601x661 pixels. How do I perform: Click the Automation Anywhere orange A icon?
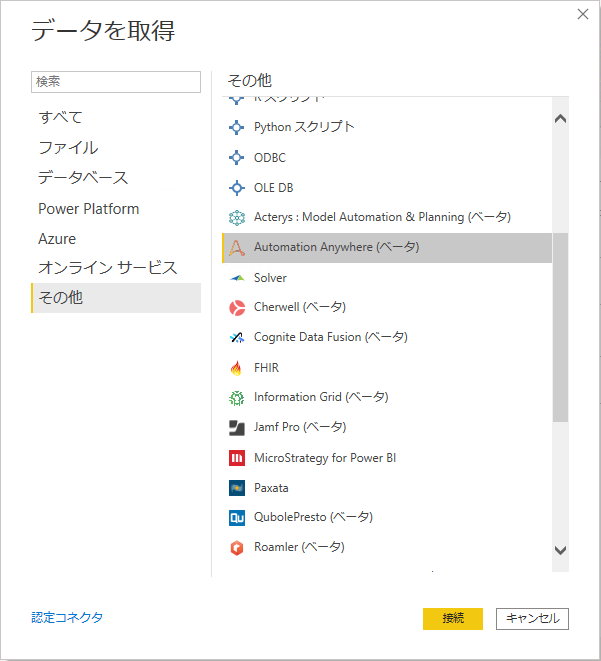[x=236, y=247]
